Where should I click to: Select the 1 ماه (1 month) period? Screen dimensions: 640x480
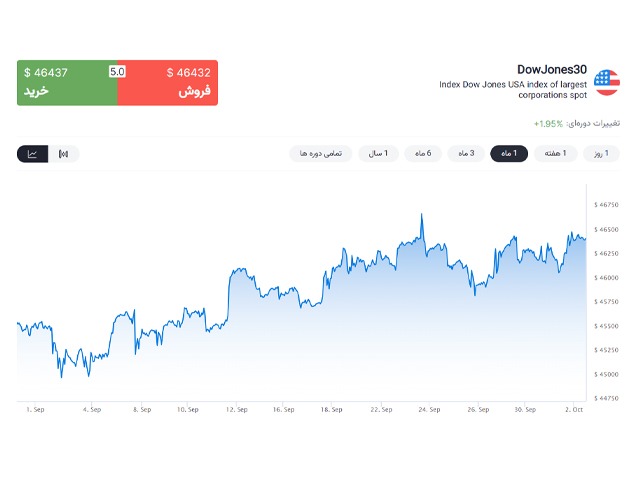tap(509, 153)
